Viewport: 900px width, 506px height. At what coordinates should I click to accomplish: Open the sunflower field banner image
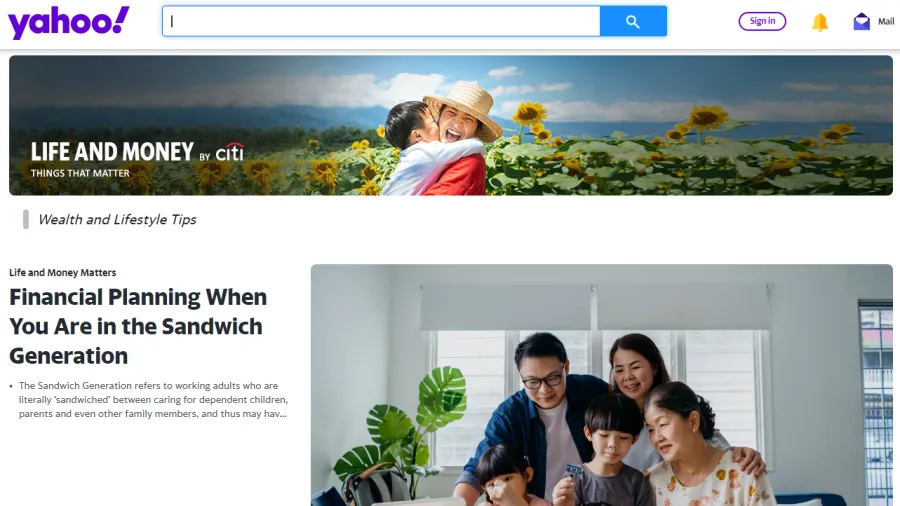(x=451, y=125)
